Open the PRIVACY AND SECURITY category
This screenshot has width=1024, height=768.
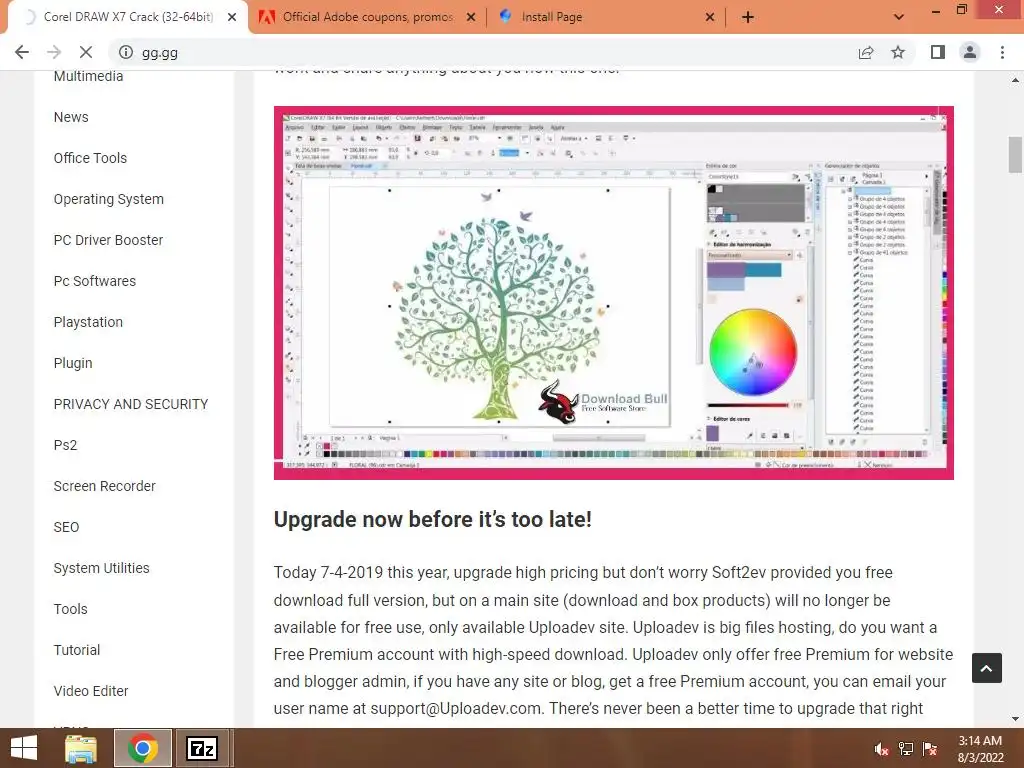tap(131, 404)
